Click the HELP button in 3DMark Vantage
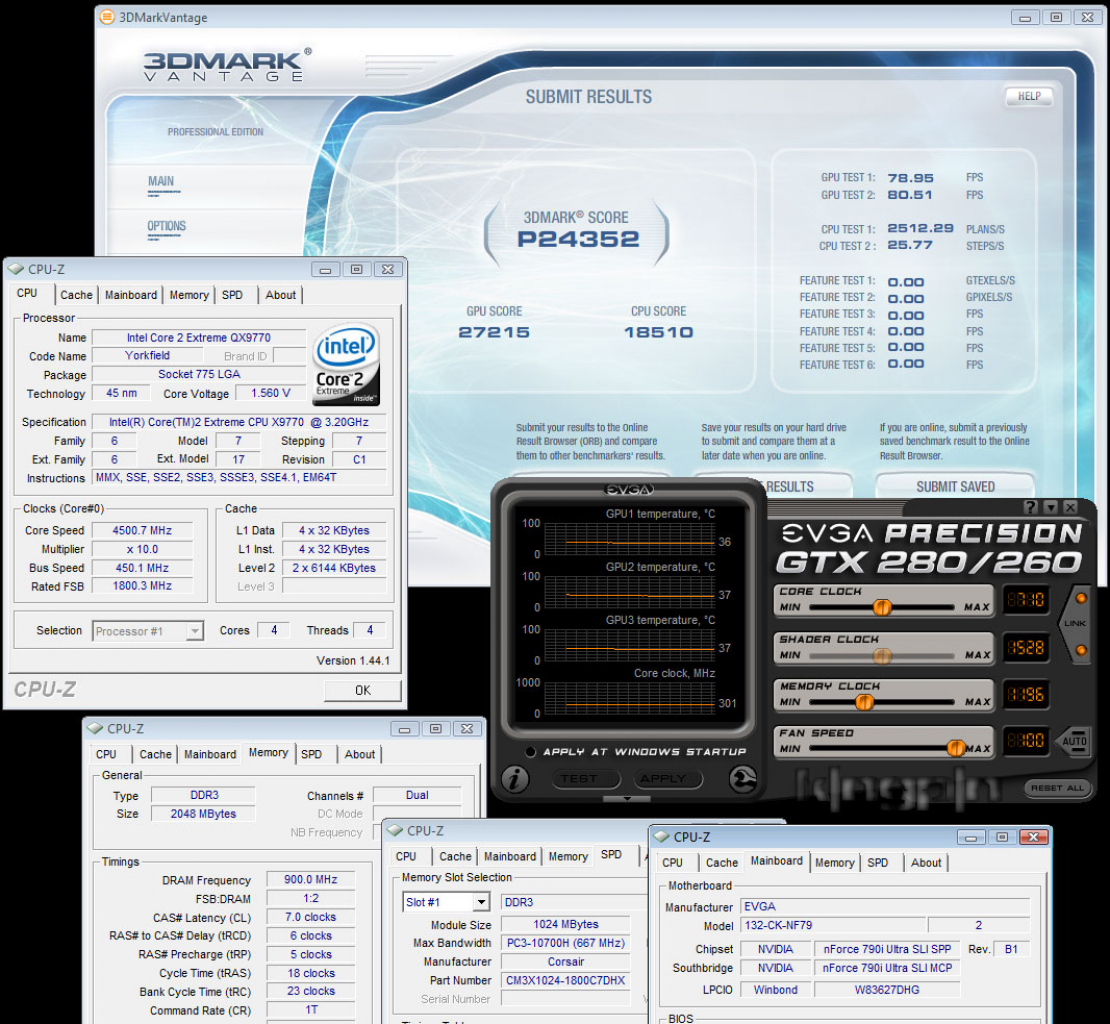Image resolution: width=1110 pixels, height=1024 pixels. pyautogui.click(x=1029, y=96)
